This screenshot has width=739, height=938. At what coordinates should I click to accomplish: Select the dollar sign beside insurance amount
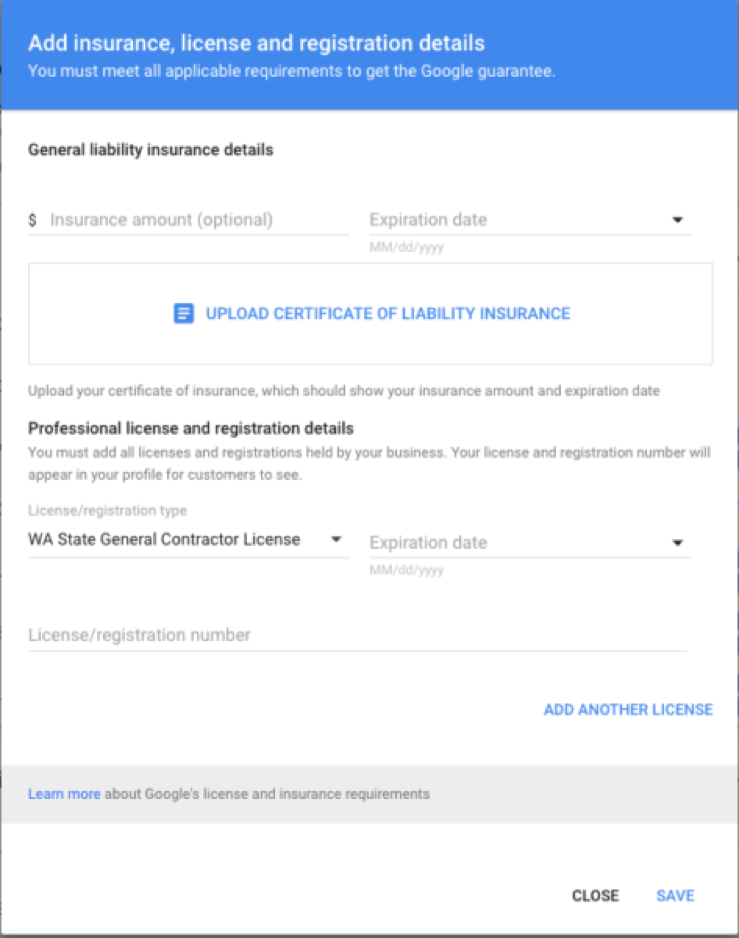pyautogui.click(x=32, y=219)
